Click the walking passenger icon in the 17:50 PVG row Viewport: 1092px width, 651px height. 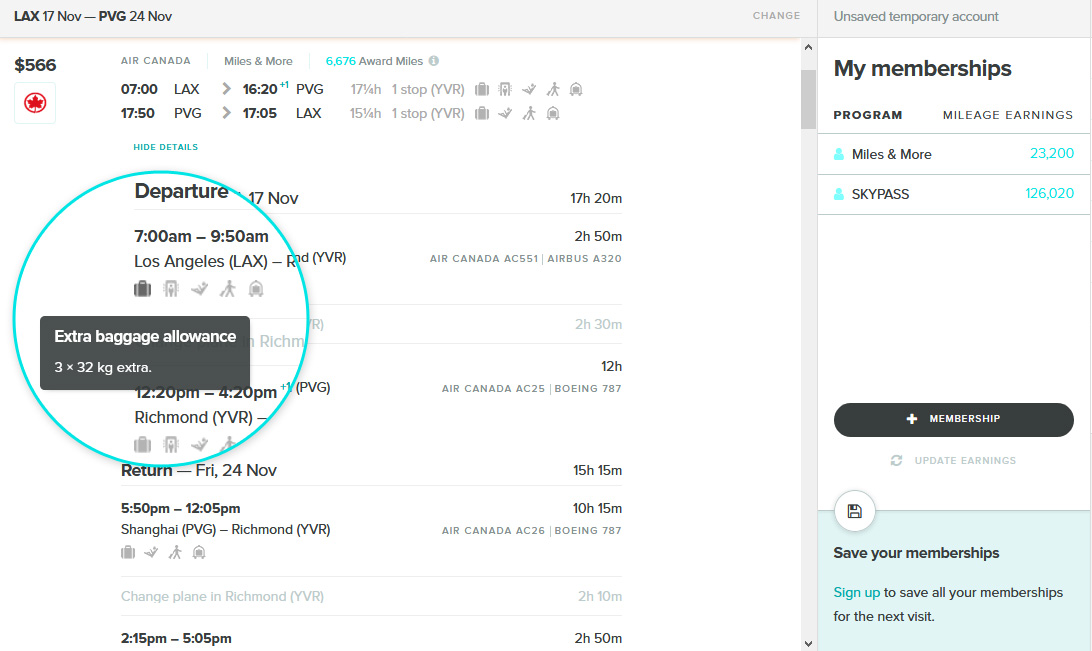[529, 113]
